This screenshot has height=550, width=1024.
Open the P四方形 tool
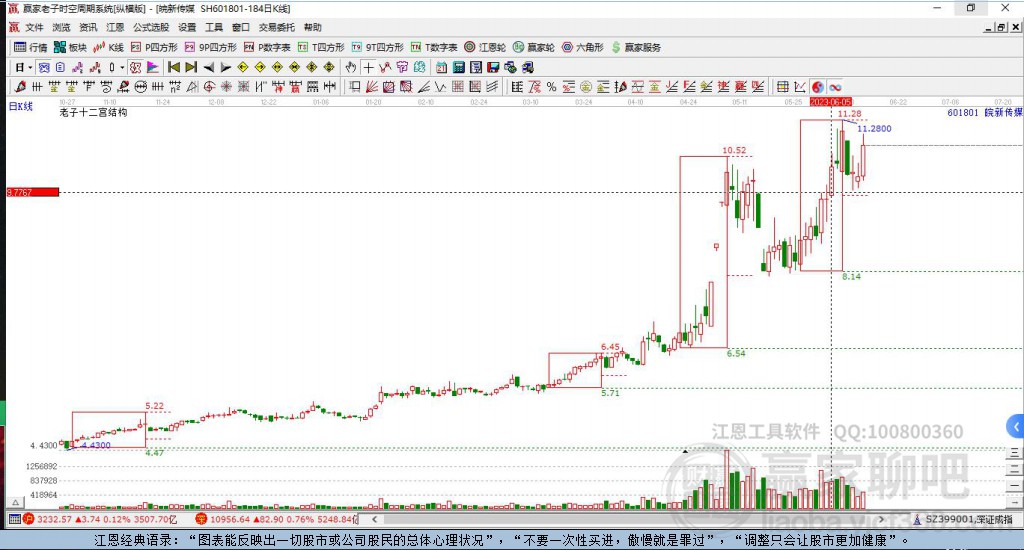(x=154, y=47)
